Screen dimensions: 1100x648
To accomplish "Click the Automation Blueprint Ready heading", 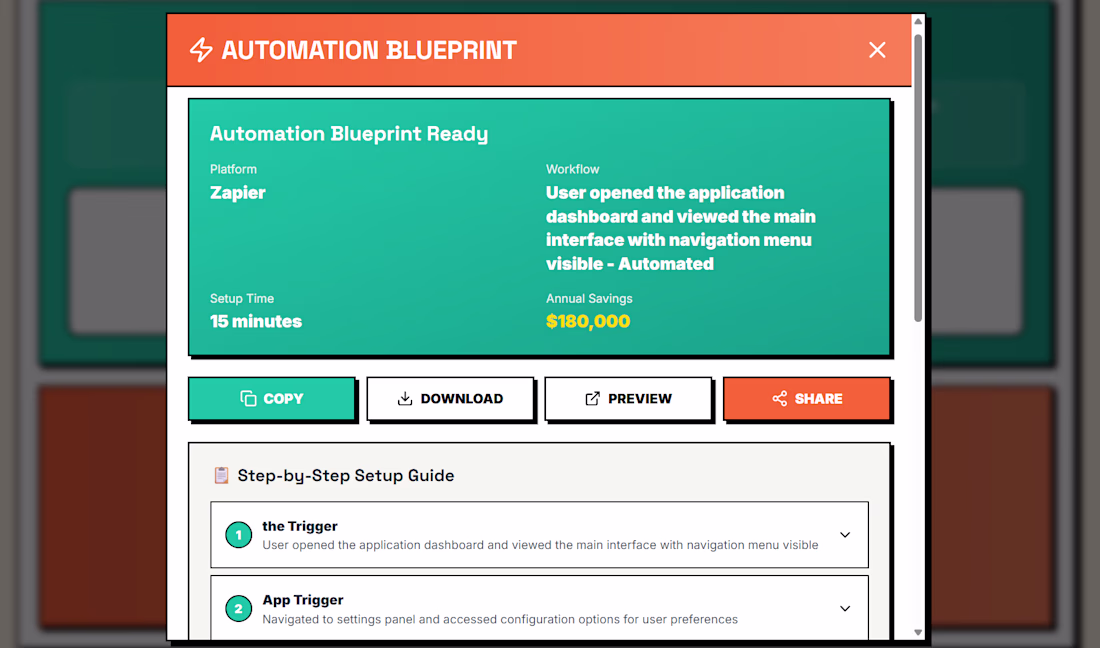I will click(349, 134).
